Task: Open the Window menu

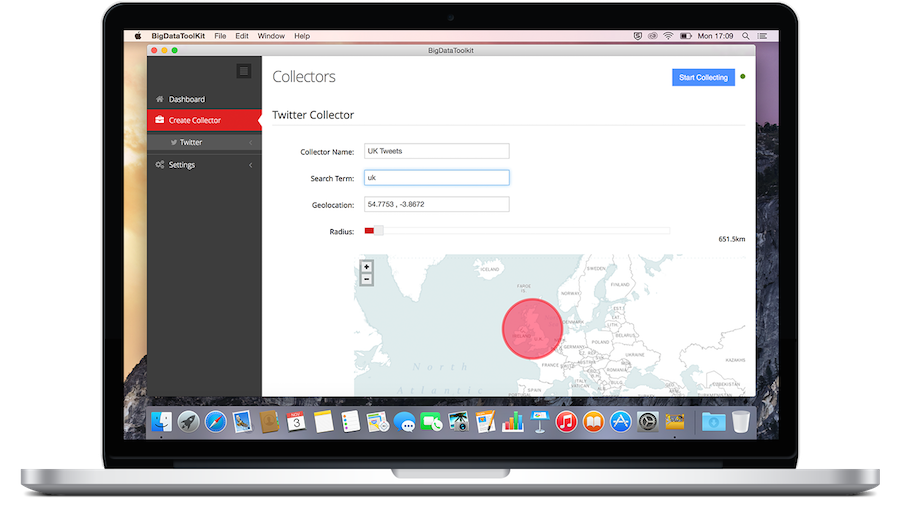Action: click(271, 36)
